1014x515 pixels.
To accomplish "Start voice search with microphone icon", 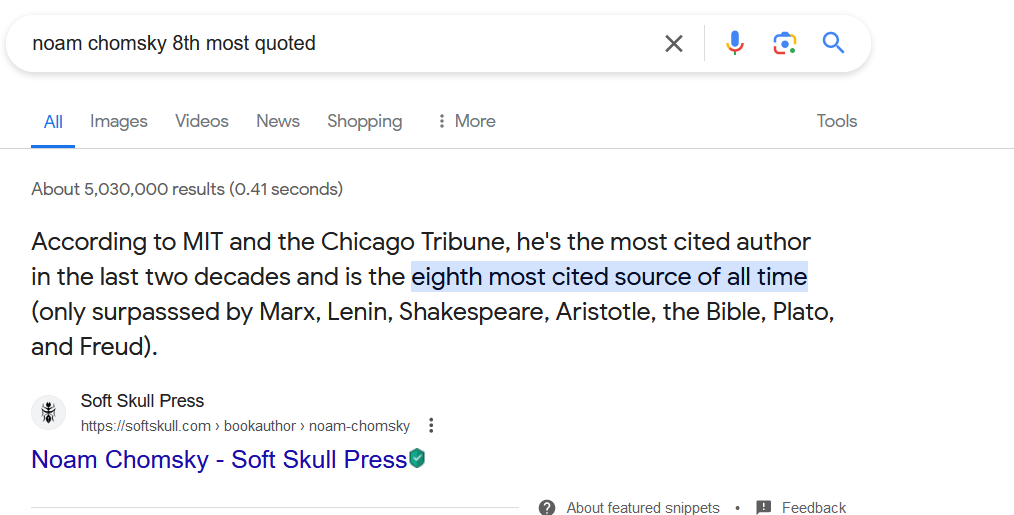I will click(x=735, y=43).
